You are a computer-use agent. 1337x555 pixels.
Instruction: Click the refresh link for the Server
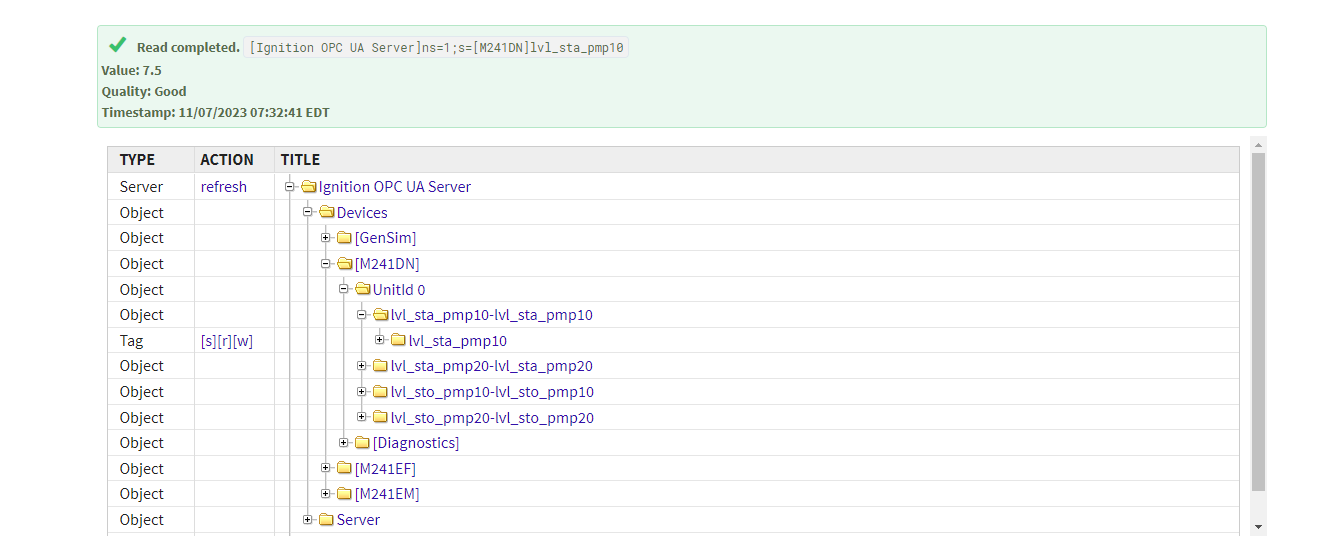point(224,187)
